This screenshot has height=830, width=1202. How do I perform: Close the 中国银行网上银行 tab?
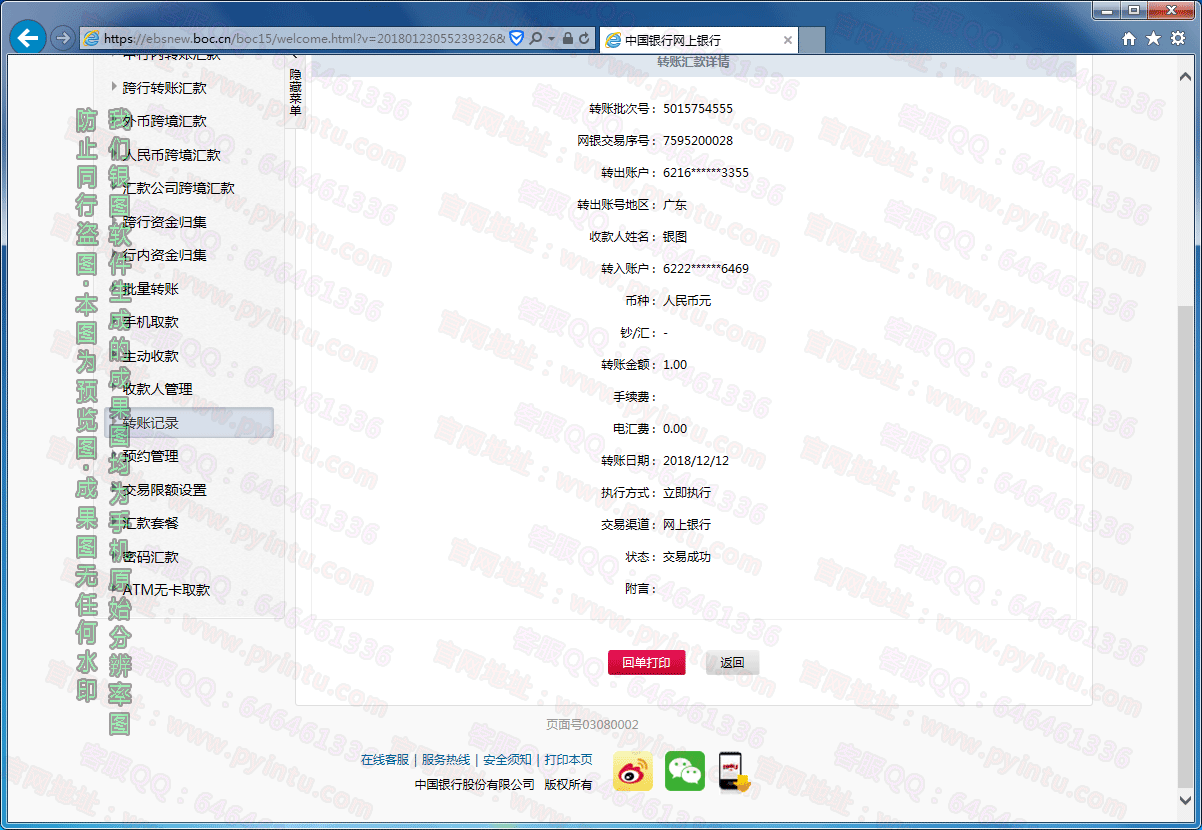tap(787, 40)
